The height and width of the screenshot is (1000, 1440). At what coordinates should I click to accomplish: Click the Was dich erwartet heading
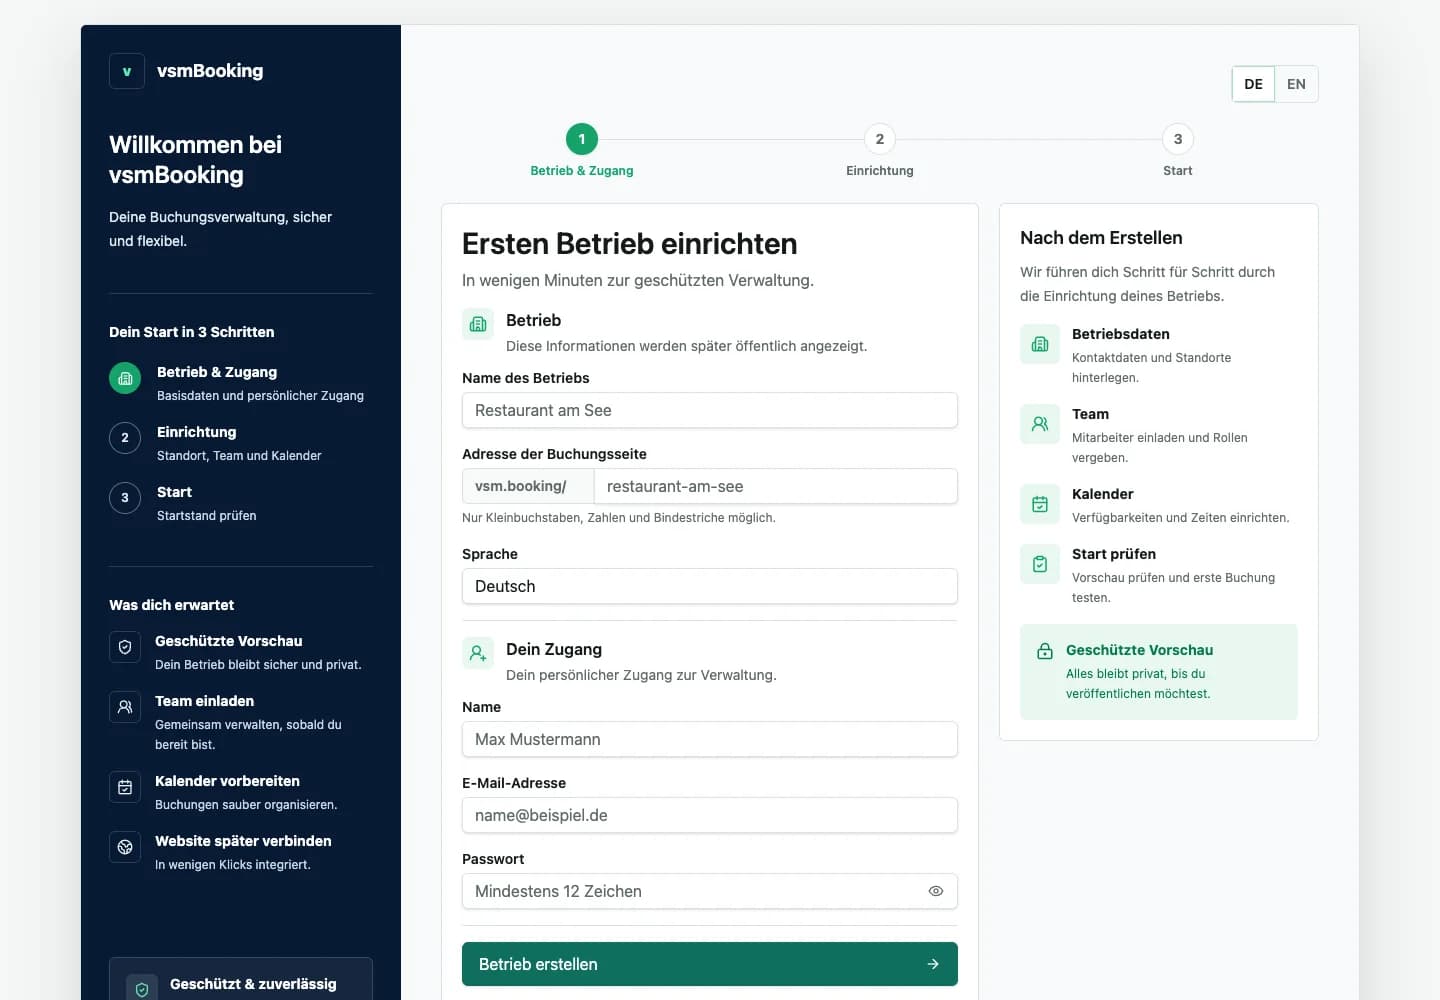tap(172, 605)
